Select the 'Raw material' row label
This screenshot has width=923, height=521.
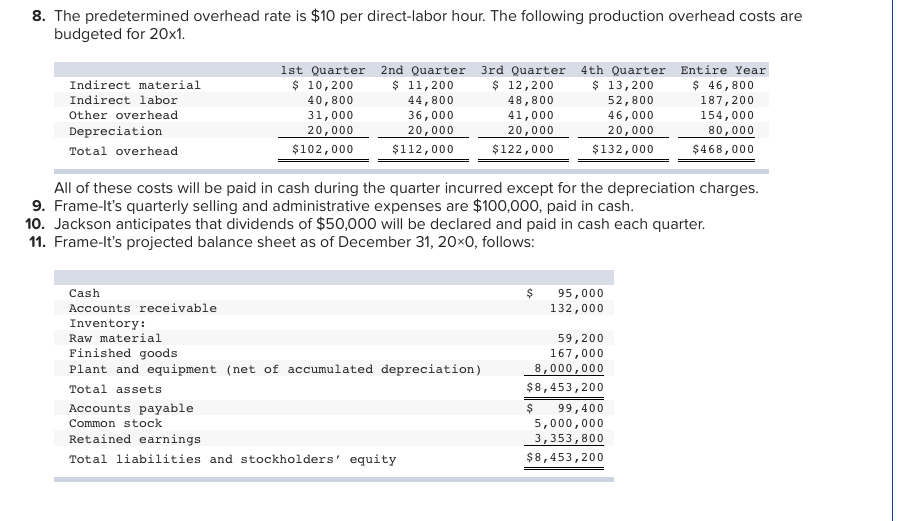(x=115, y=339)
